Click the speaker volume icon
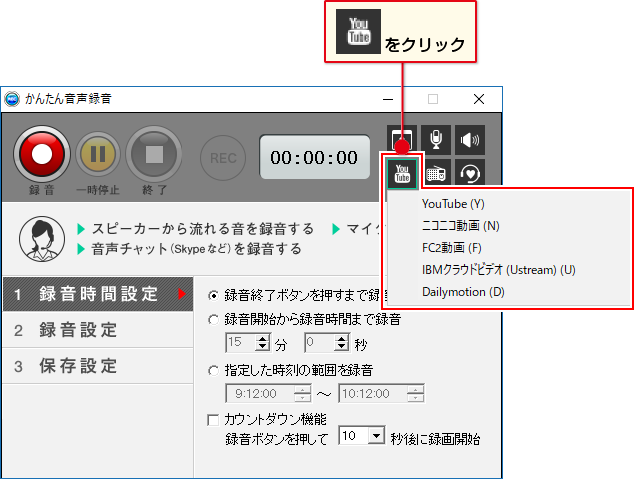The height and width of the screenshot is (480, 635). tap(469, 139)
